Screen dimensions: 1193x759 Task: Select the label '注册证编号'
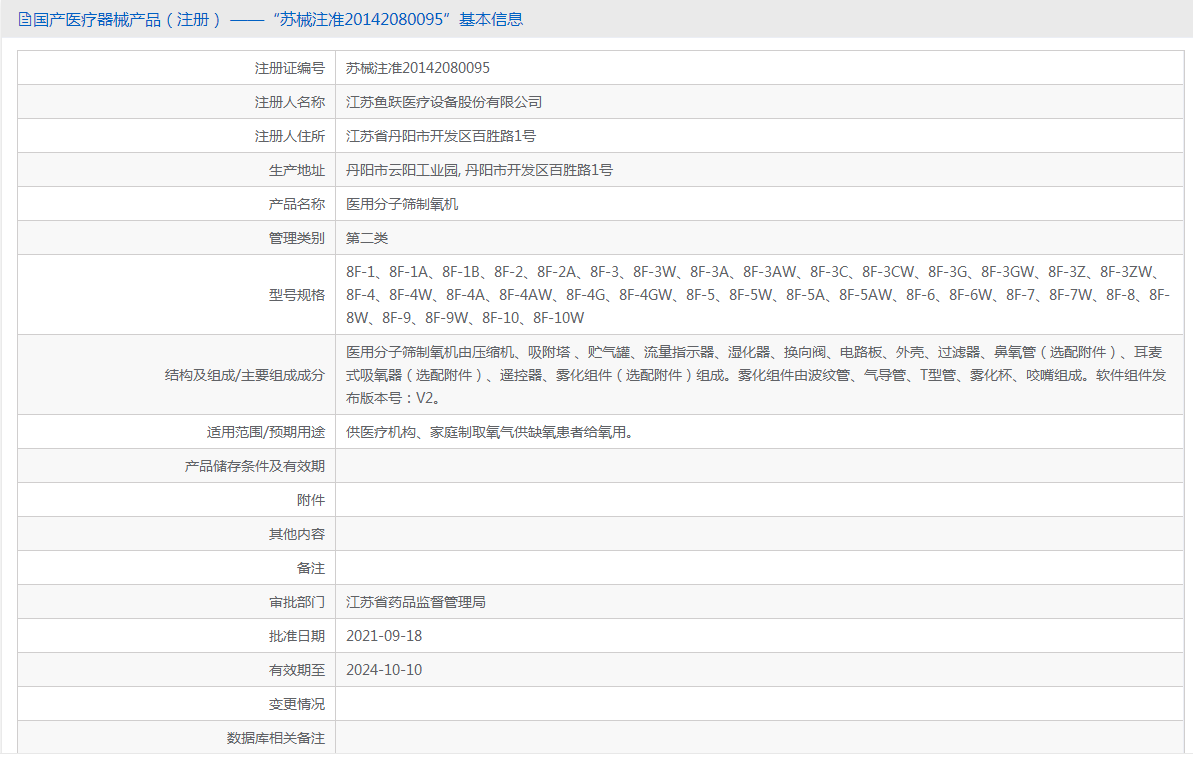pyautogui.click(x=290, y=68)
